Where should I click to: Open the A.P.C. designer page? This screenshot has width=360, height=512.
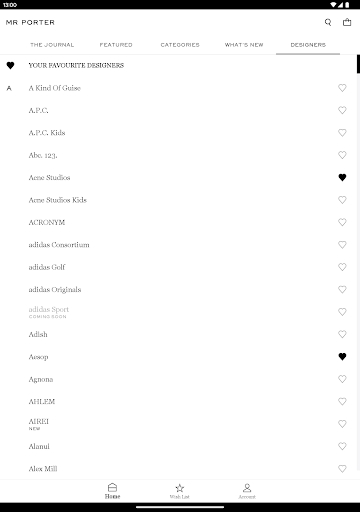38,110
